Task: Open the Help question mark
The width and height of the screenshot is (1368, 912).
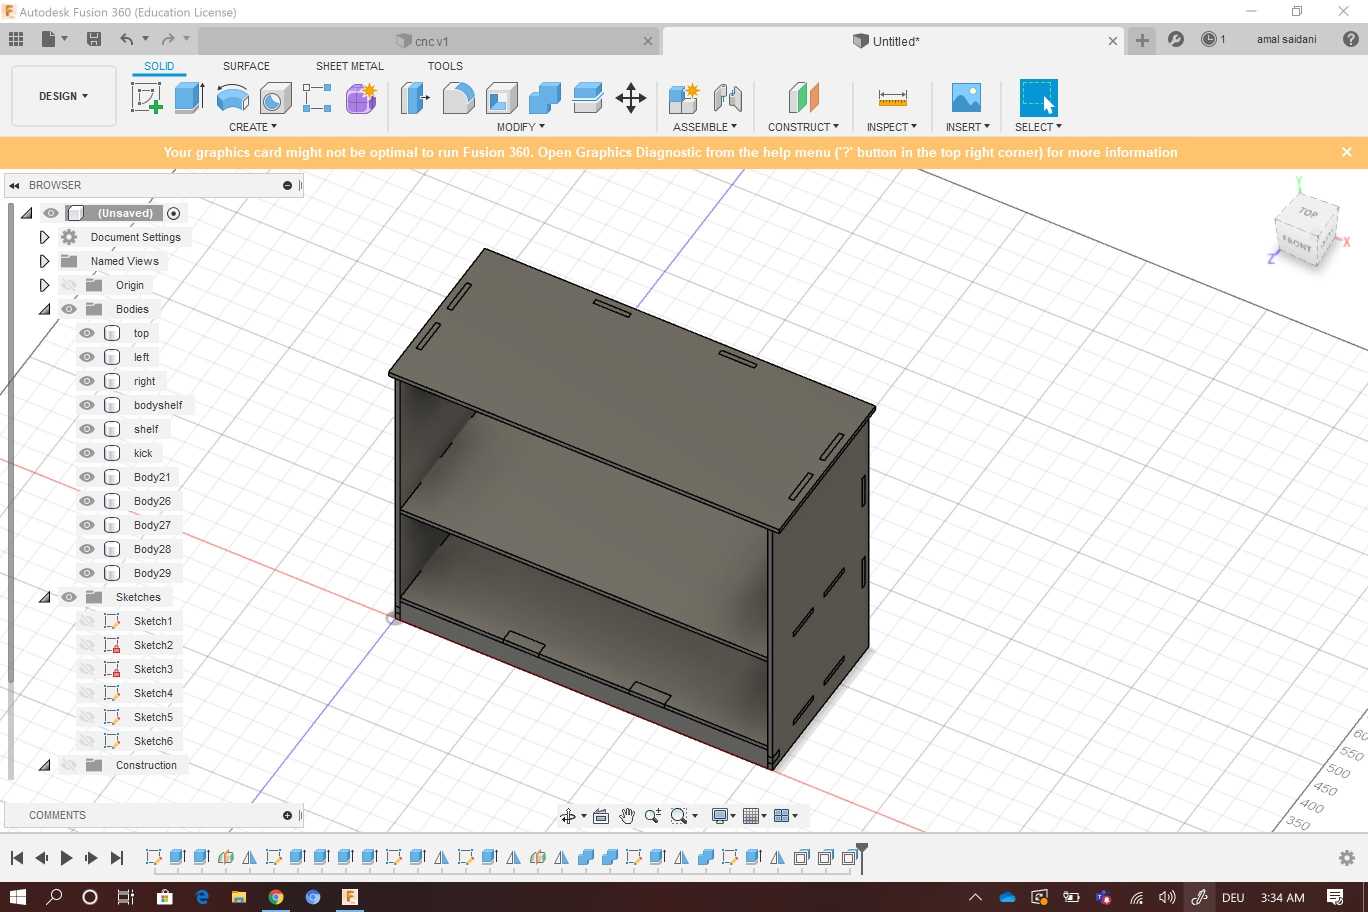Action: pos(1350,39)
